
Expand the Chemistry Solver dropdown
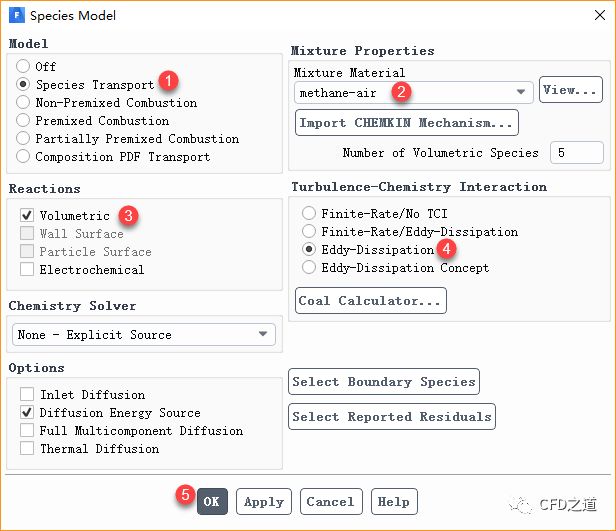click(144, 335)
